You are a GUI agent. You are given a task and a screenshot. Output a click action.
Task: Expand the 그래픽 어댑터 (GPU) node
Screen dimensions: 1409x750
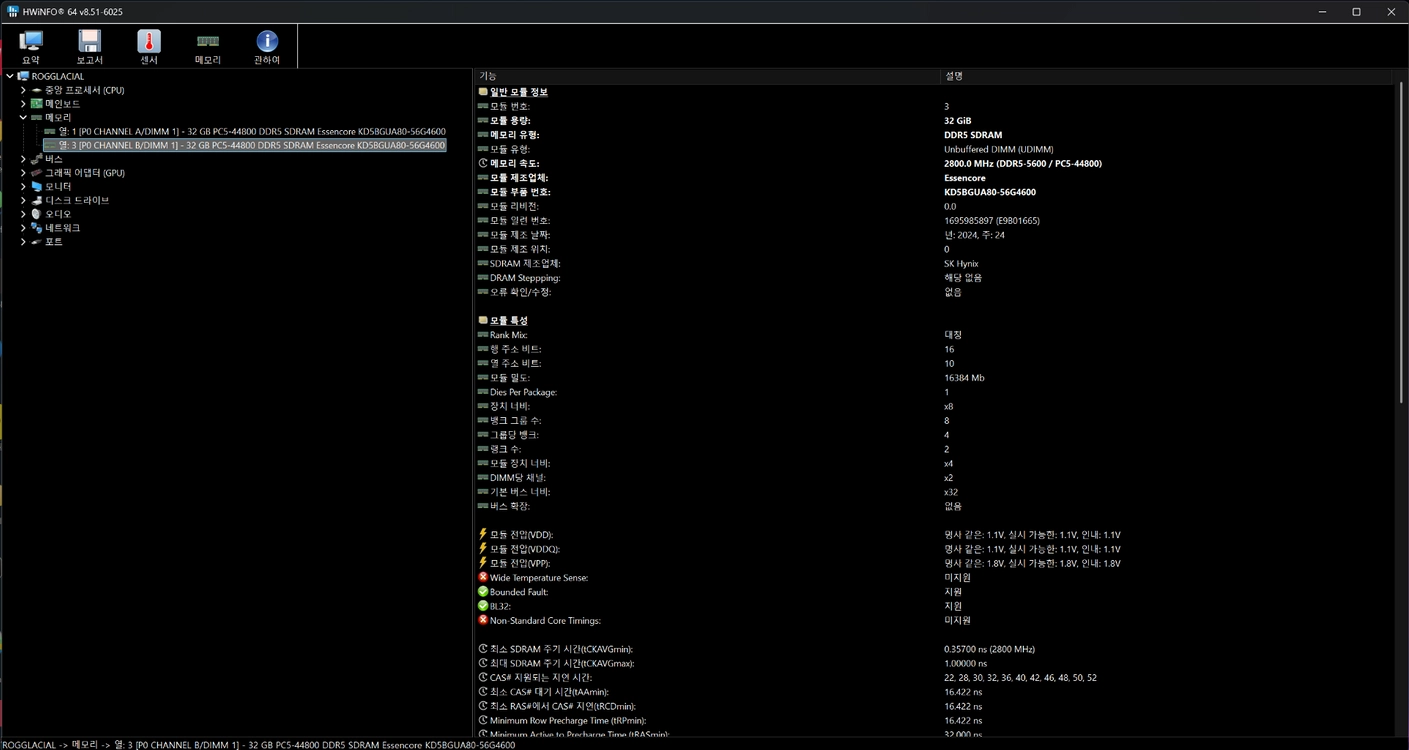(23, 173)
